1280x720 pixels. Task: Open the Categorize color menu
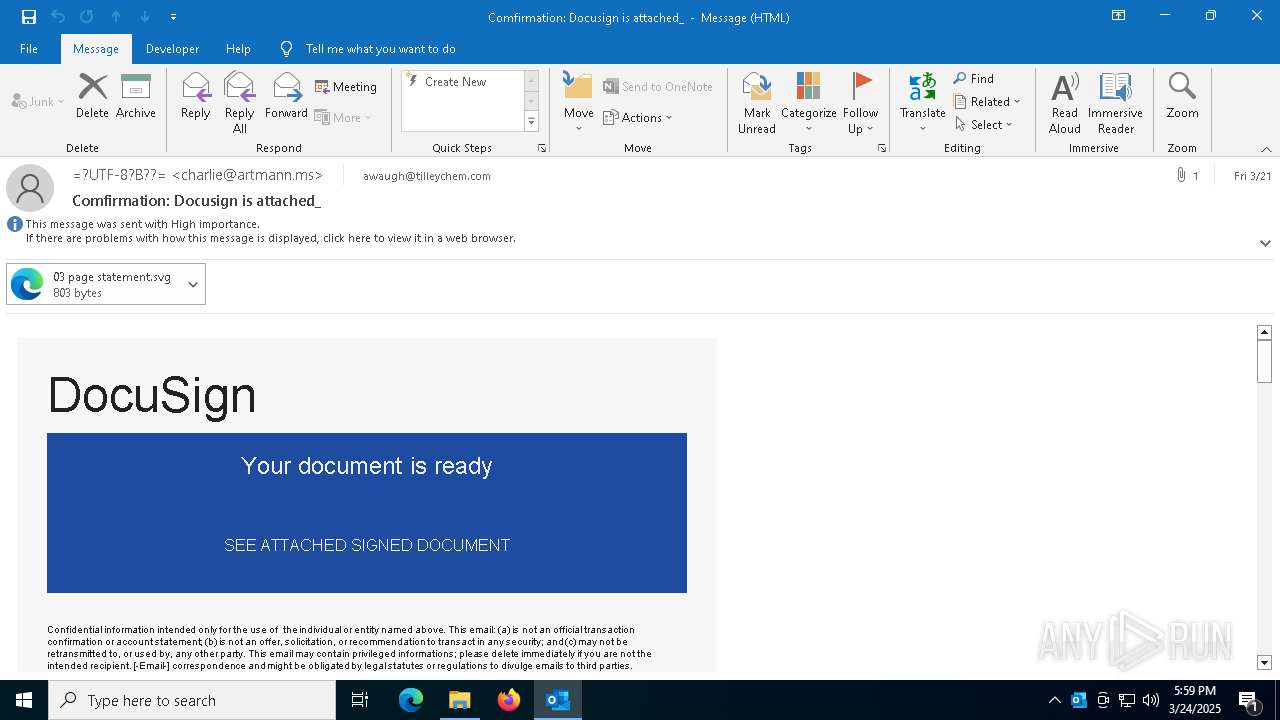pos(809,102)
